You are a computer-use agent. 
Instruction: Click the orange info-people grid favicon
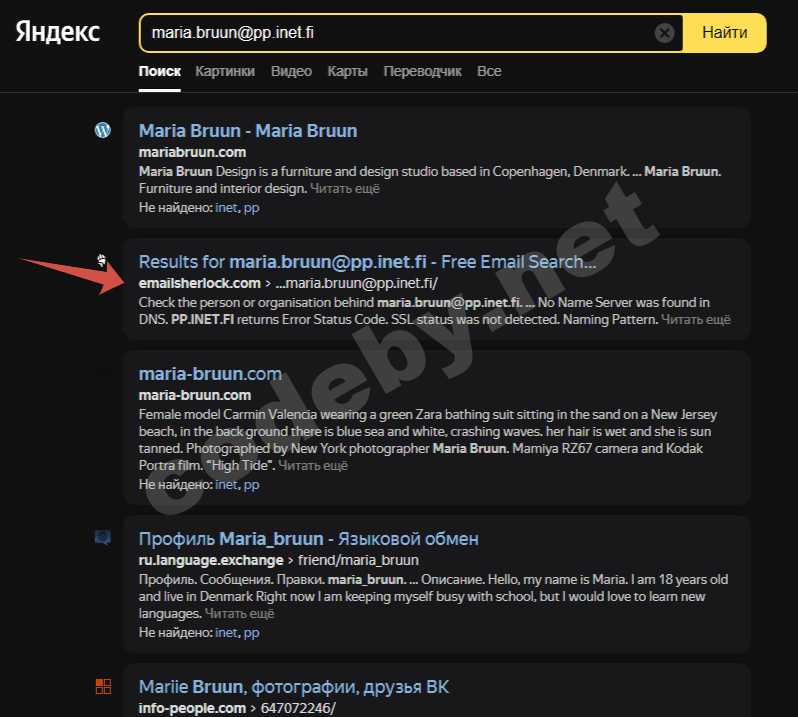(x=103, y=686)
